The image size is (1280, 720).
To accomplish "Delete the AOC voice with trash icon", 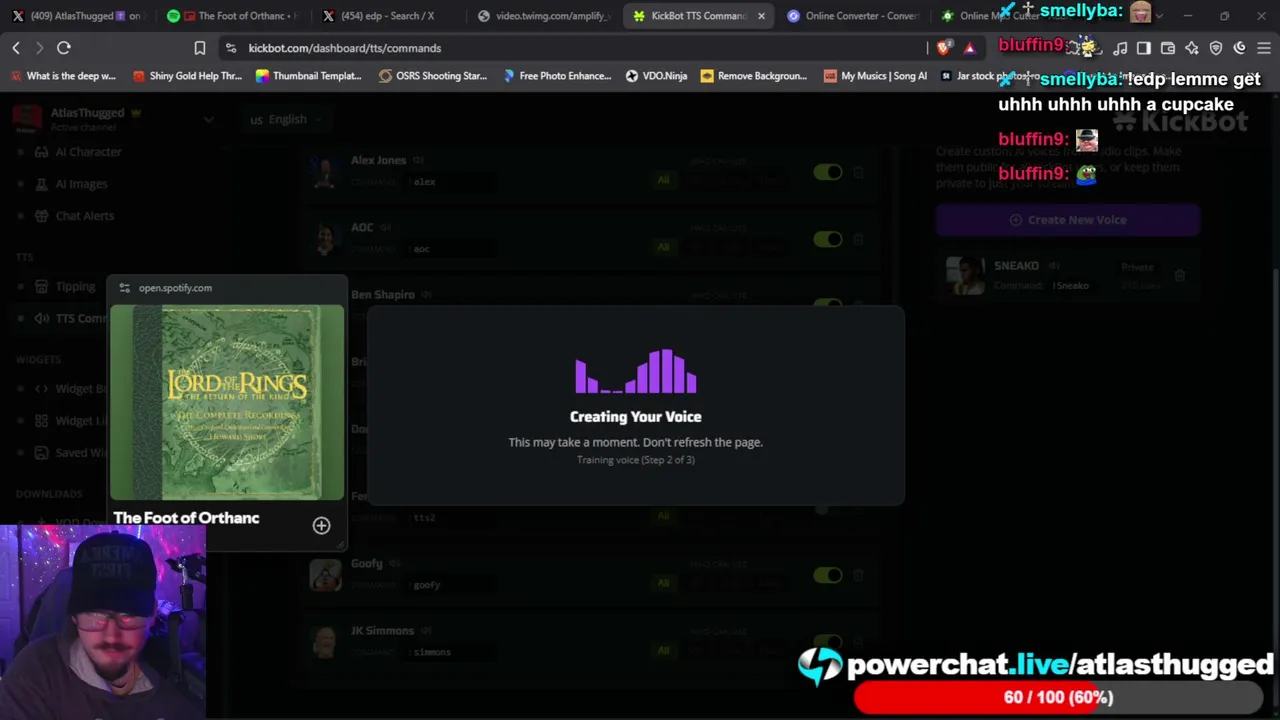I will click(858, 240).
